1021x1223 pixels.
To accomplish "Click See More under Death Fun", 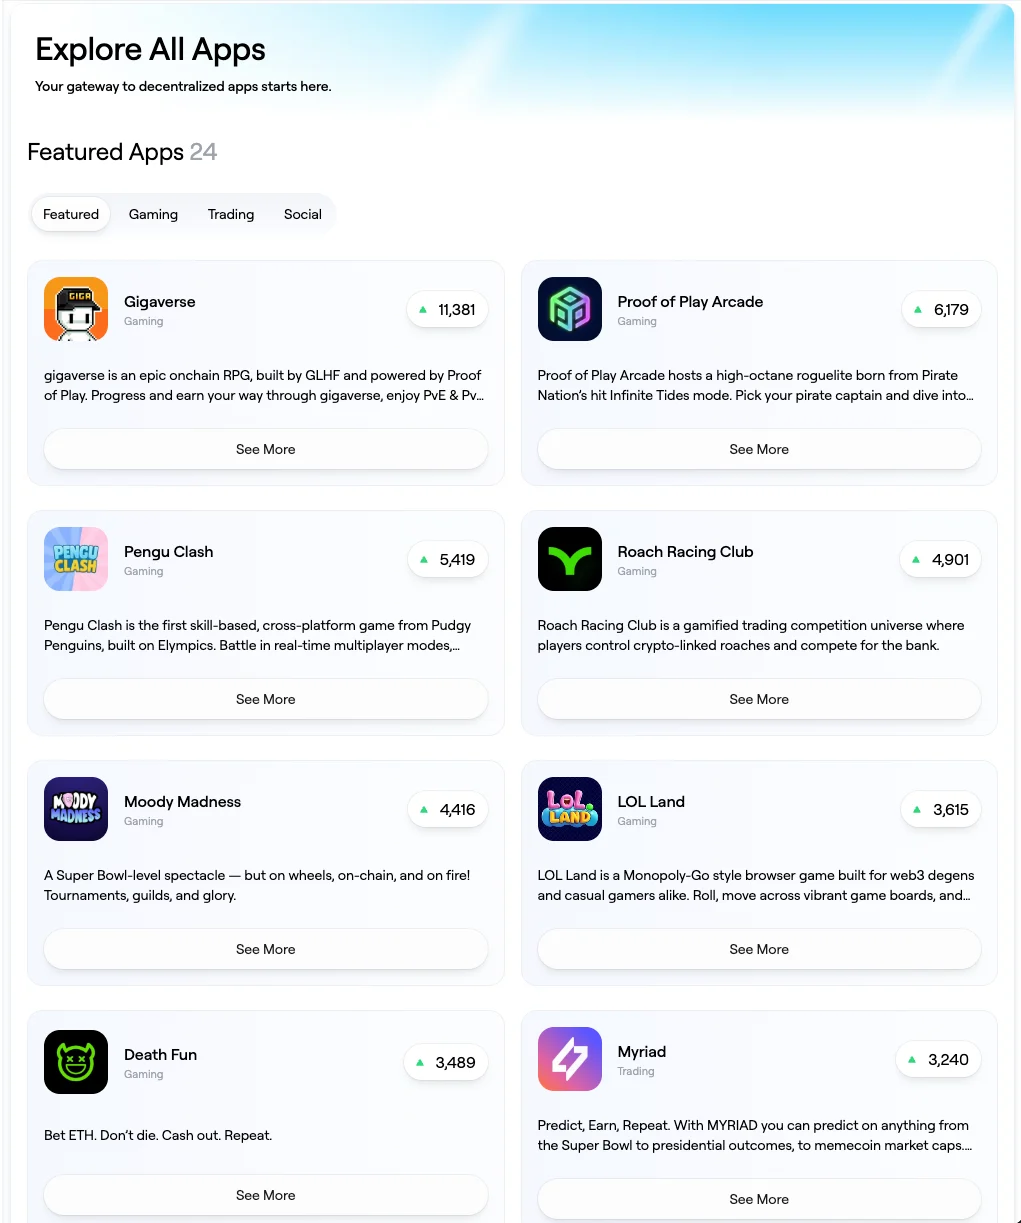I will (x=266, y=1195).
